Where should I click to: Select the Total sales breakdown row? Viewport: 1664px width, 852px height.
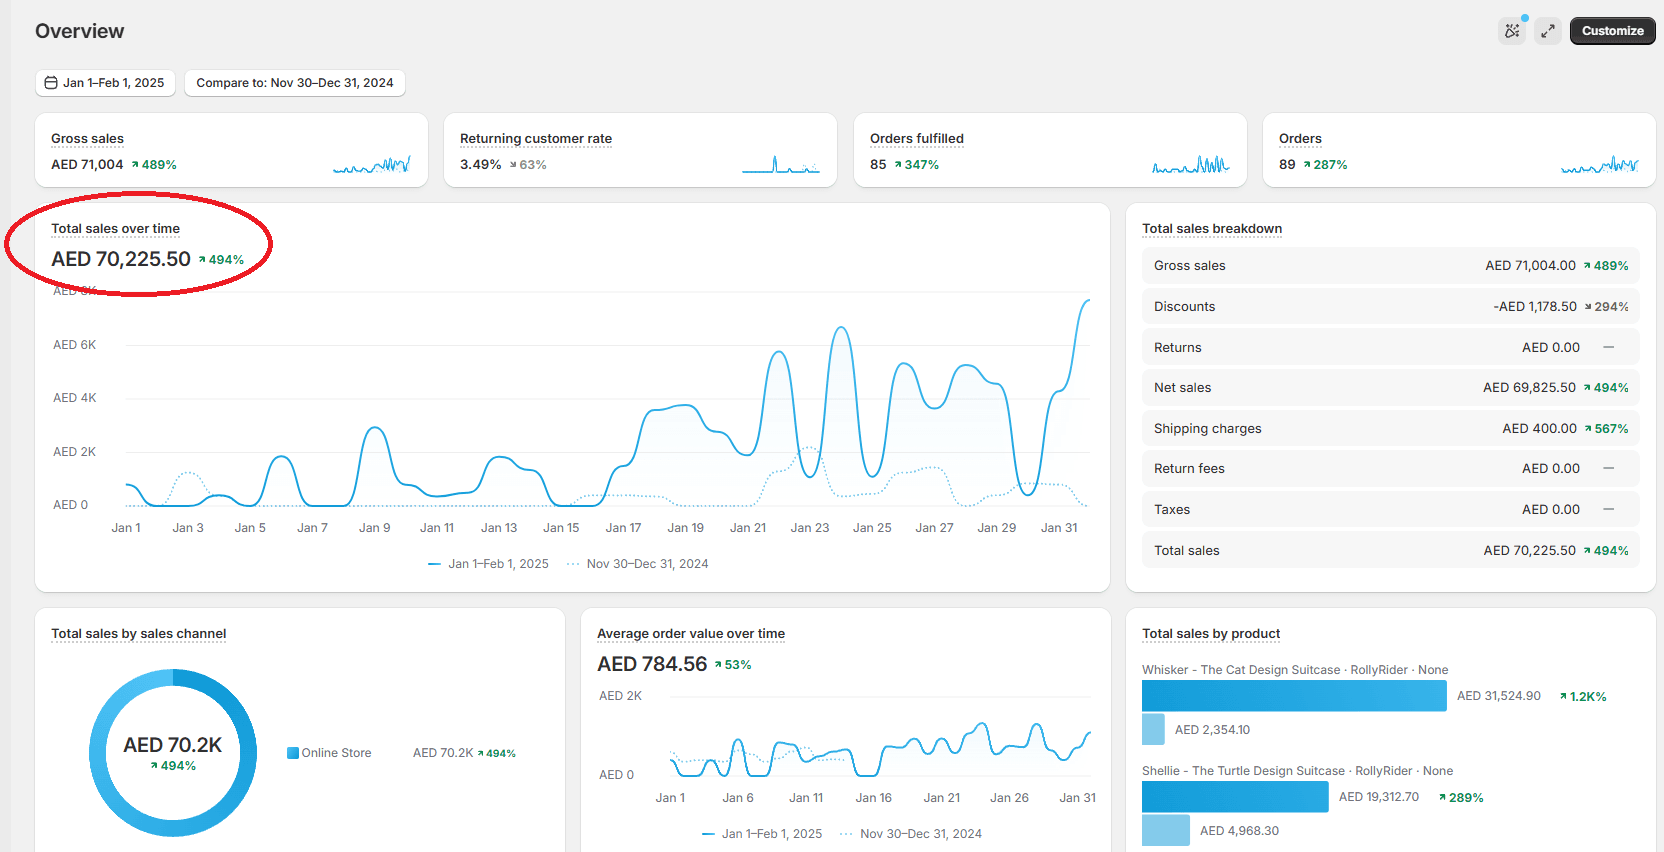point(1391,550)
